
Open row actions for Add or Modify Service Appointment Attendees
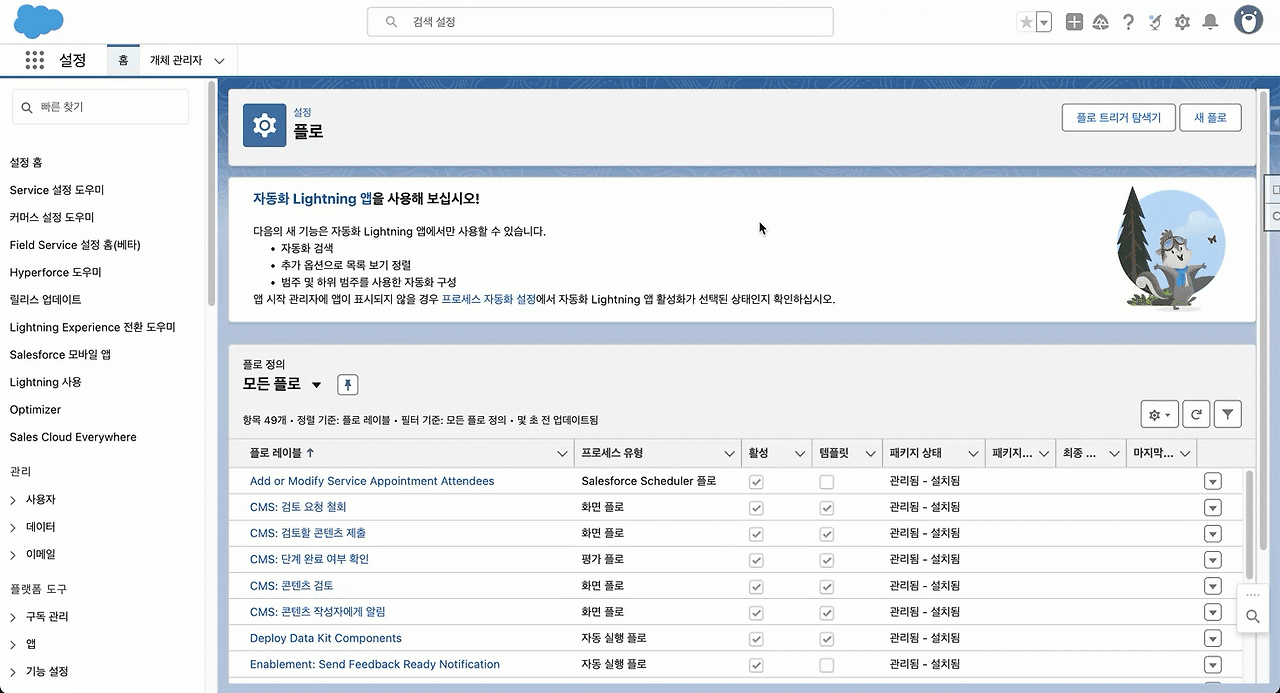pos(1213,482)
